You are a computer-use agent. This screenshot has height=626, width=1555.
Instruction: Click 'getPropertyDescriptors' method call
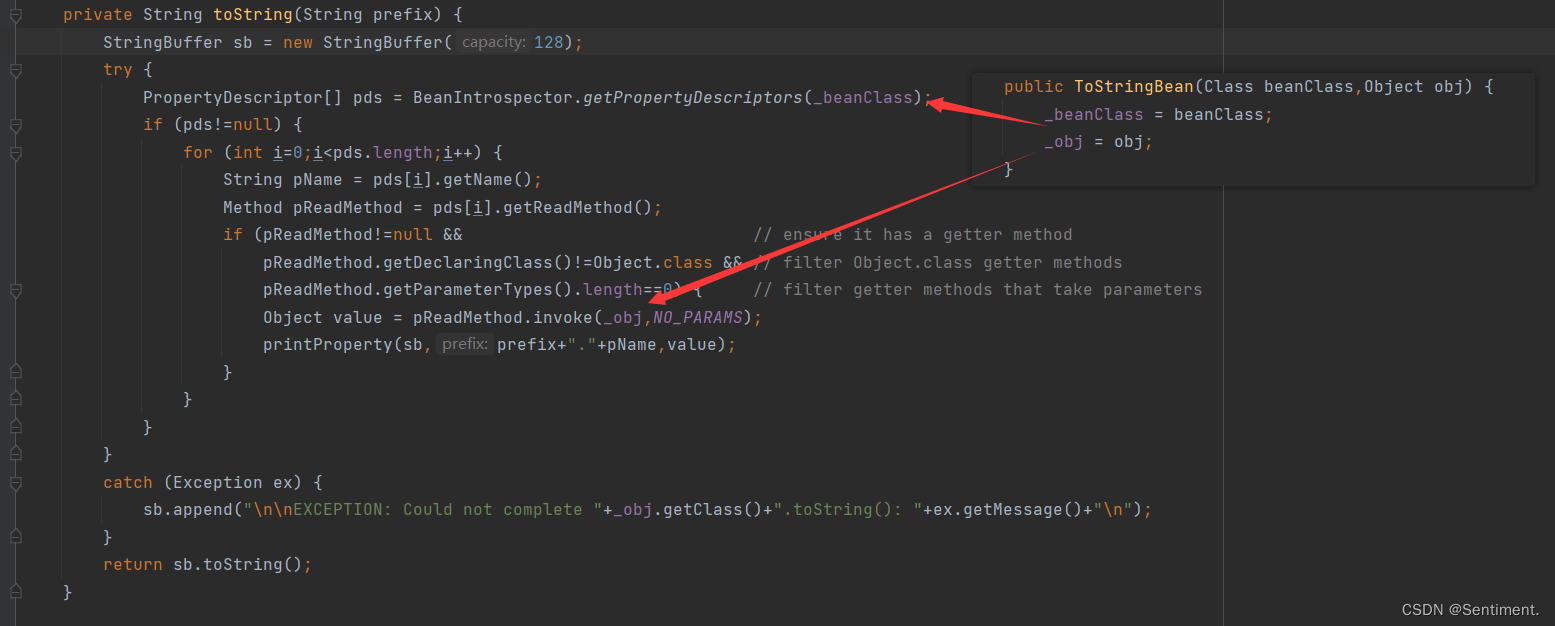[x=693, y=97]
